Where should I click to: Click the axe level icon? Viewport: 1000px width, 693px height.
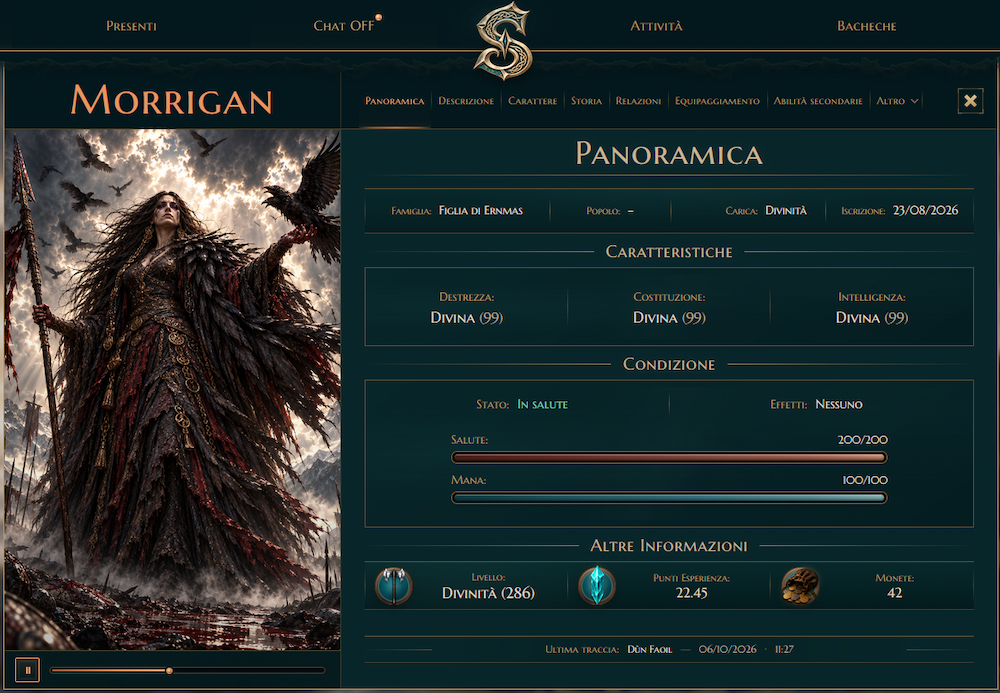[393, 586]
